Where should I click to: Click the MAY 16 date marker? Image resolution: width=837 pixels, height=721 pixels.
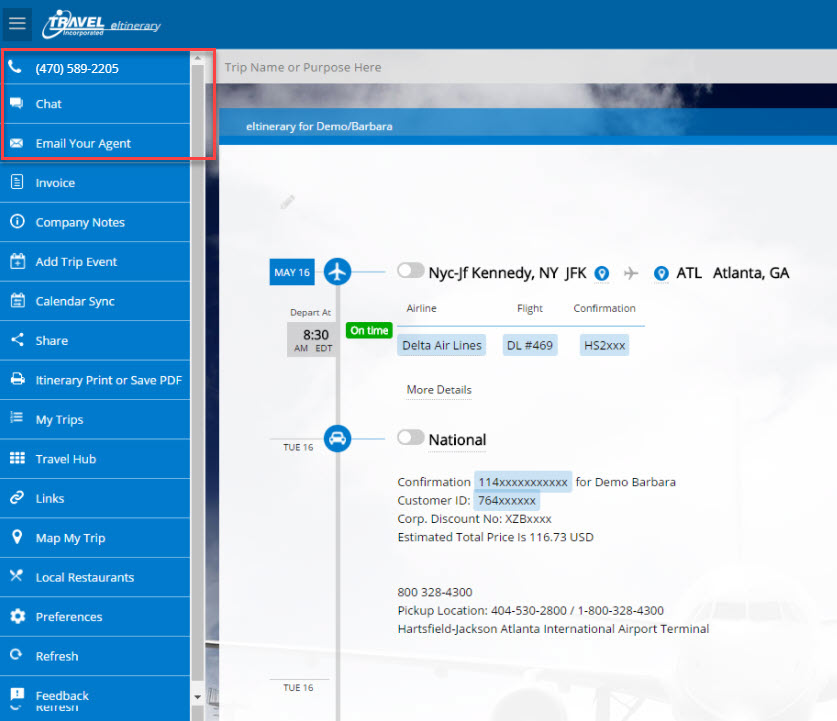292,272
